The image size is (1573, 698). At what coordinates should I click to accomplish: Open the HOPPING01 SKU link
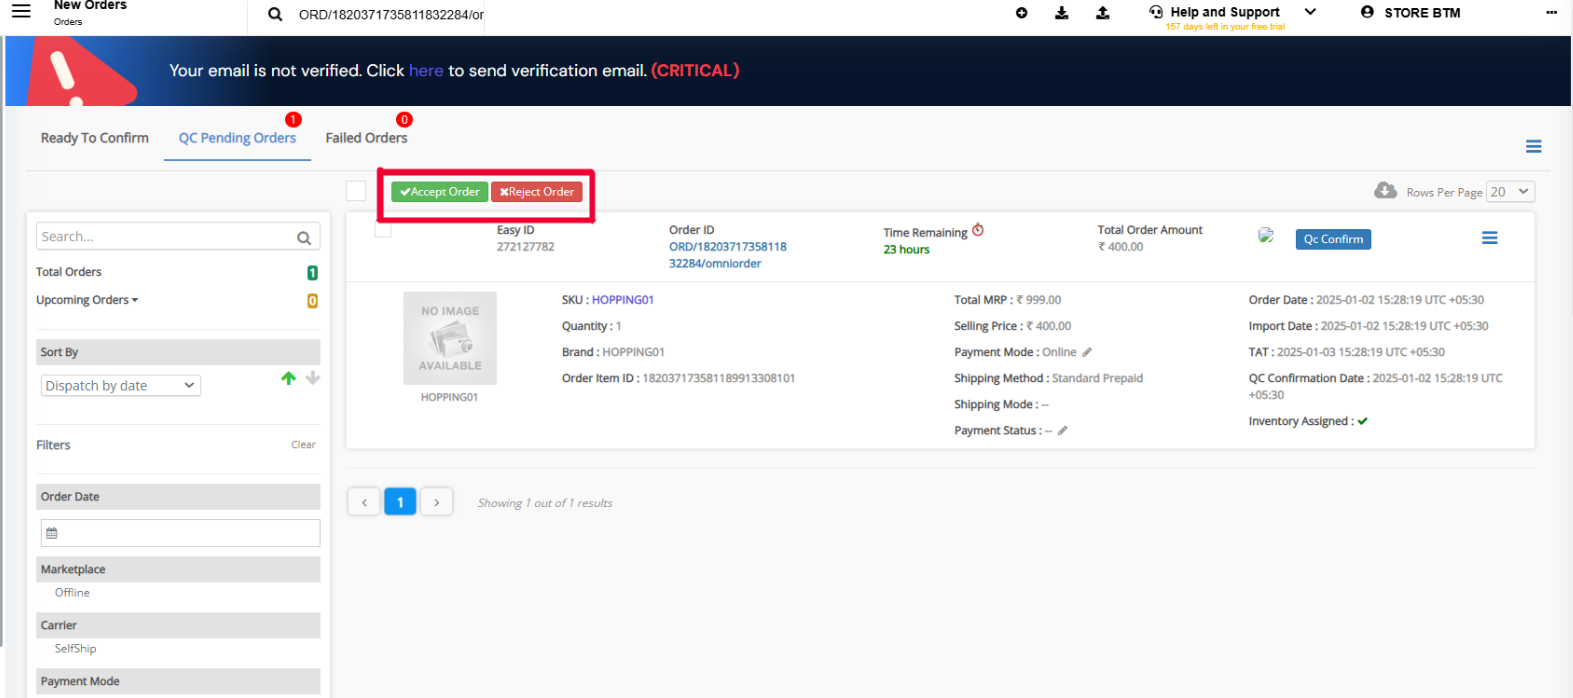point(622,300)
